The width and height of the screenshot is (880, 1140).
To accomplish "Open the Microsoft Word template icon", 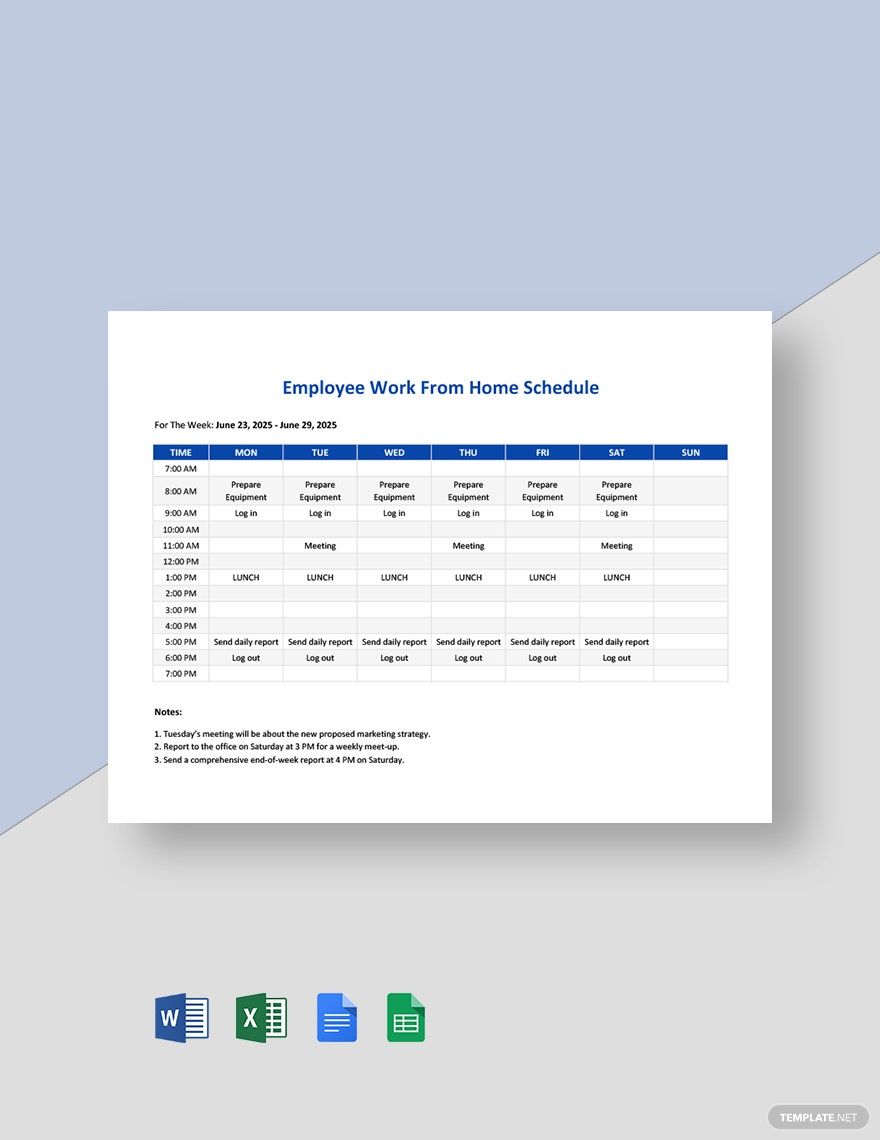I will (x=180, y=1017).
